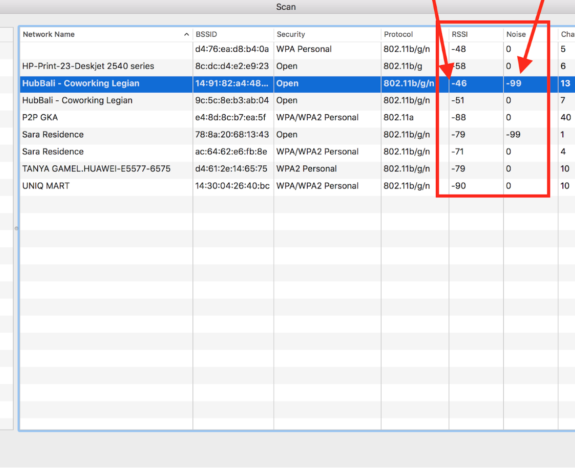Sort networks by Noise column
This screenshot has width=575, height=468.
(531, 34)
